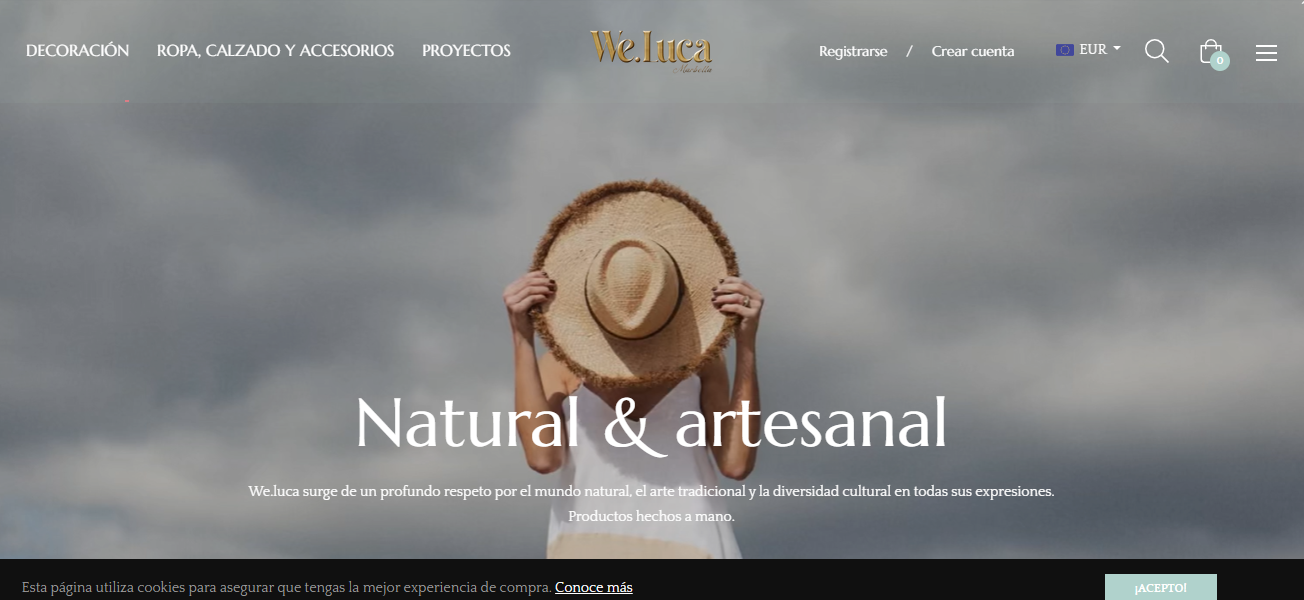
Task: Open search with the magnifier icon
Action: point(1156,51)
